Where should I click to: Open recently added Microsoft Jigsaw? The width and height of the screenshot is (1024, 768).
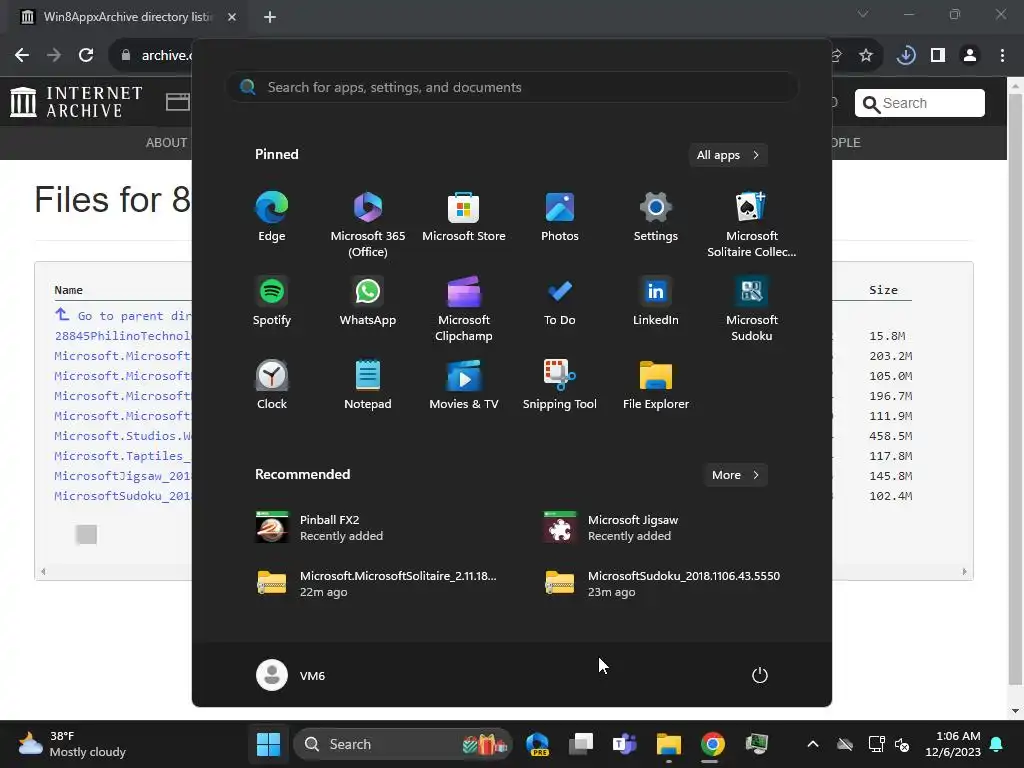[611, 528]
